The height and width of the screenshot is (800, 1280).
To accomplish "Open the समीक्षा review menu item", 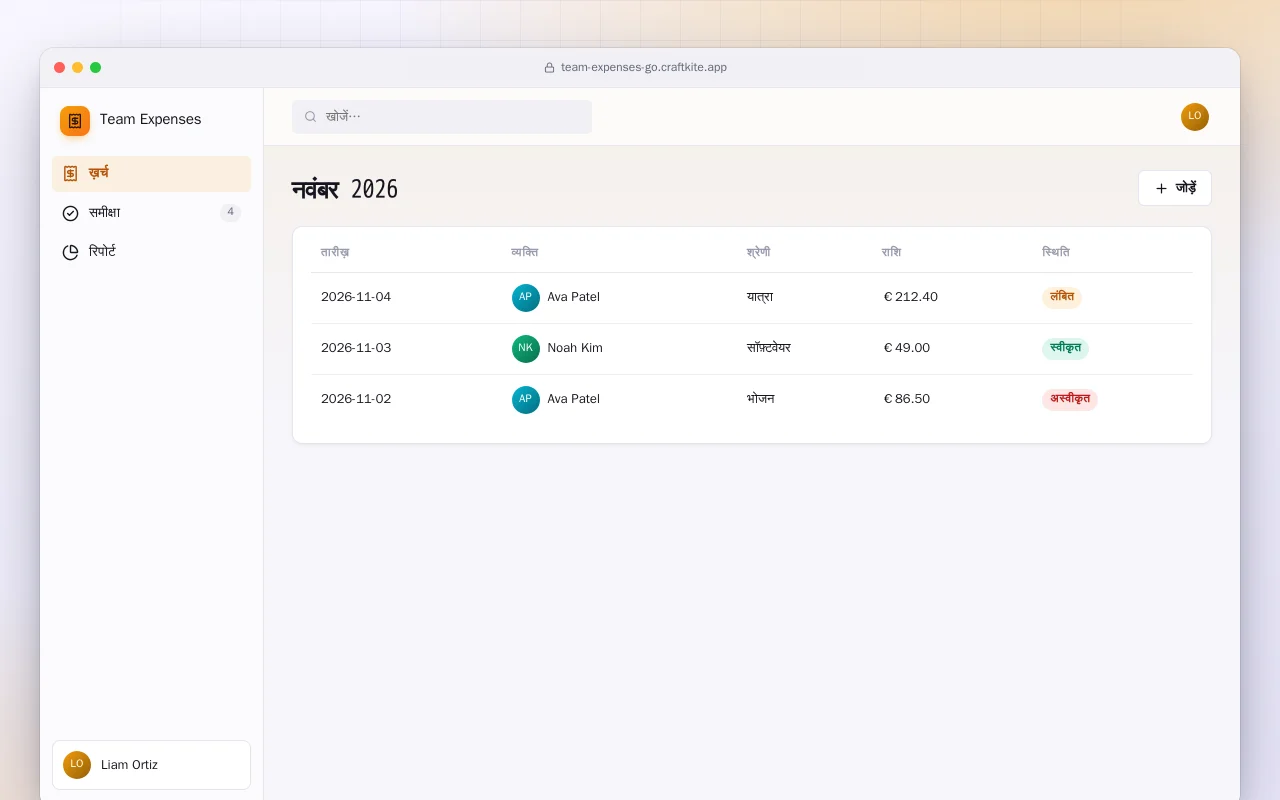I will (x=151, y=213).
